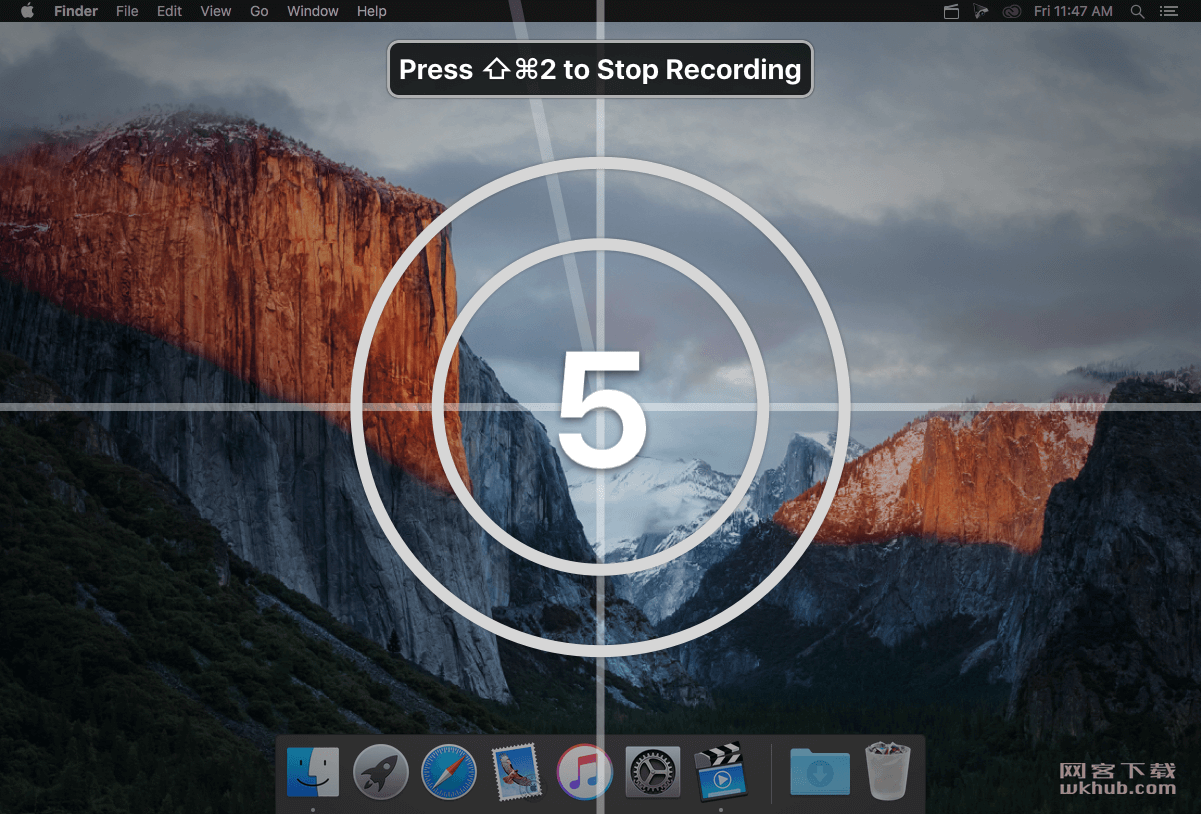1201x814 pixels.
Task: Open the Apple menu
Action: click(27, 11)
